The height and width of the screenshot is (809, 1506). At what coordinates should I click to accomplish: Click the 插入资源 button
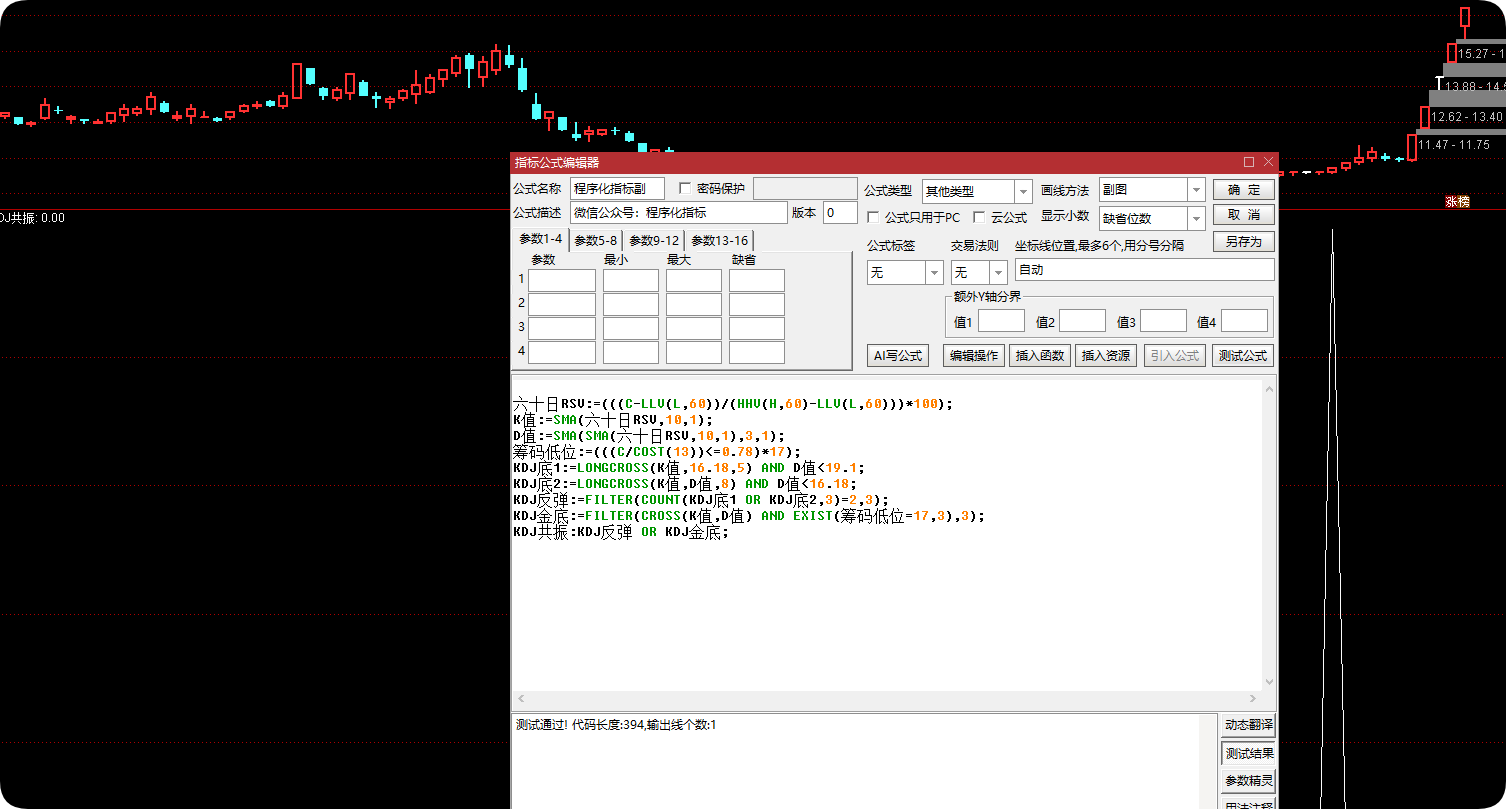[1107, 355]
